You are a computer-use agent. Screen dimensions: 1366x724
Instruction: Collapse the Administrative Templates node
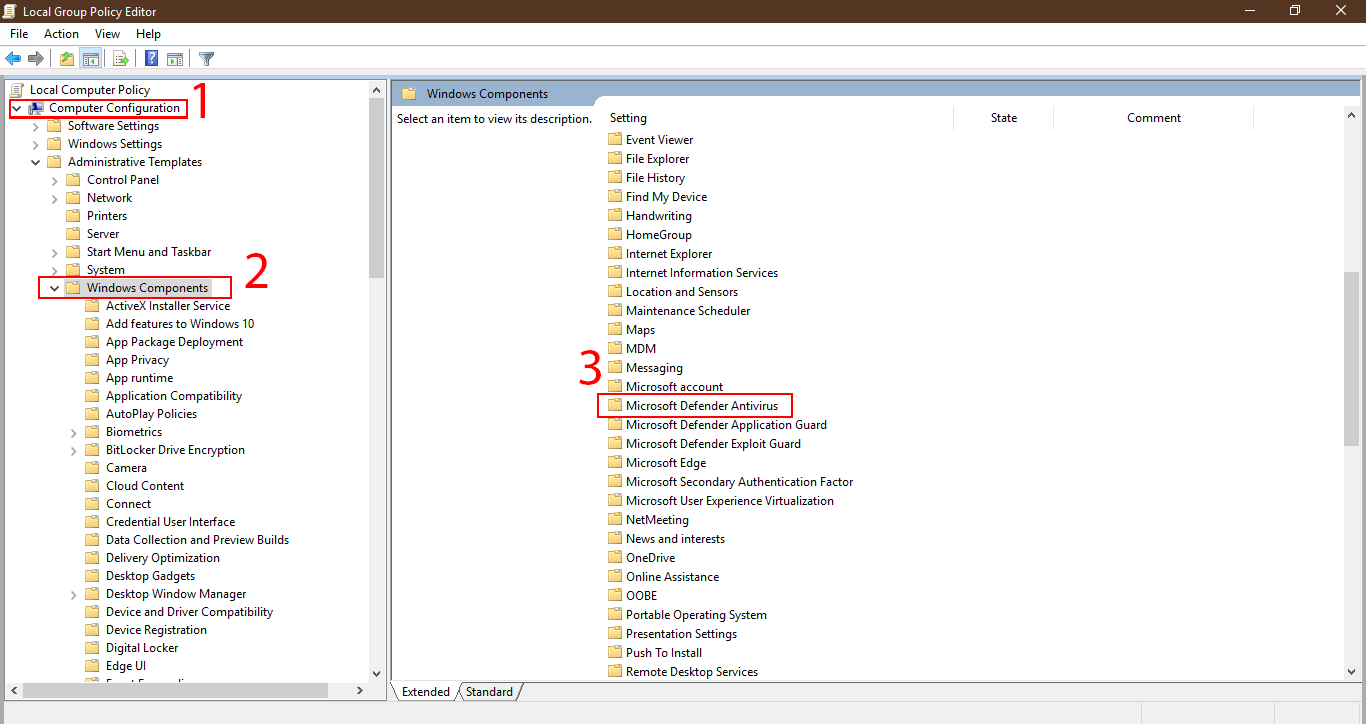(36, 162)
